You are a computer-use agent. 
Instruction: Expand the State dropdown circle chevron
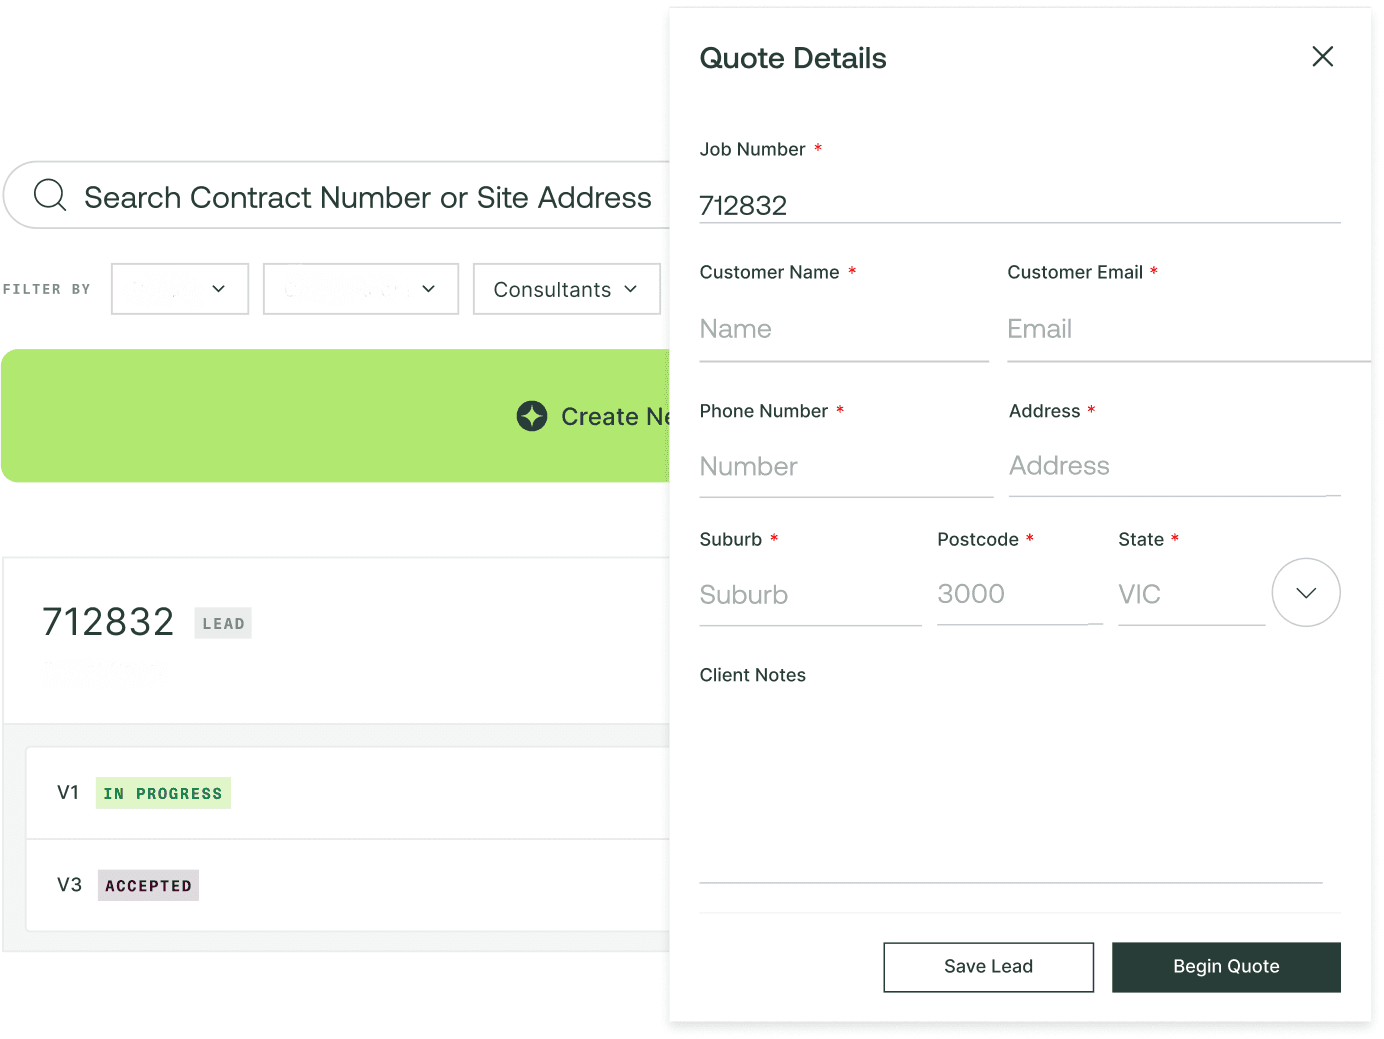[1305, 593]
